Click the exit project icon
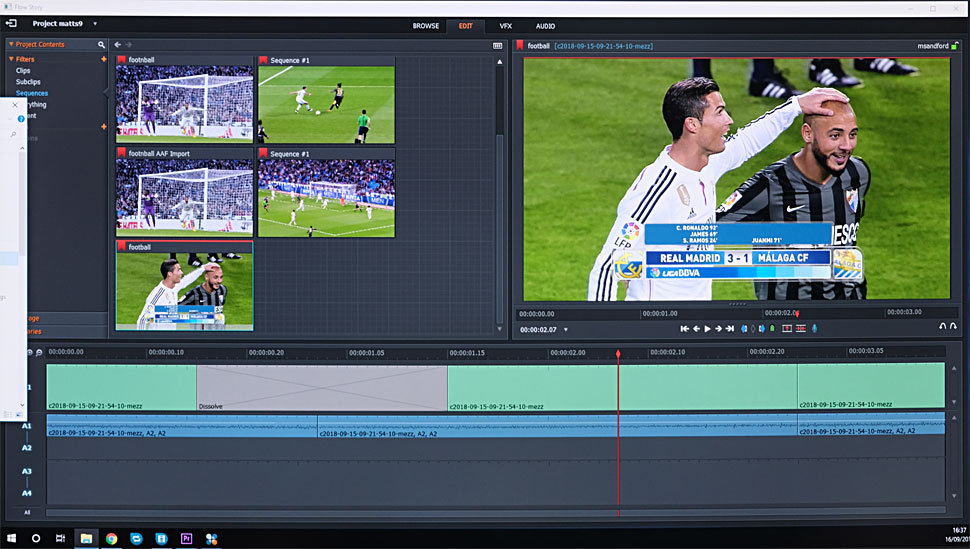The image size is (970, 549). [x=11, y=24]
